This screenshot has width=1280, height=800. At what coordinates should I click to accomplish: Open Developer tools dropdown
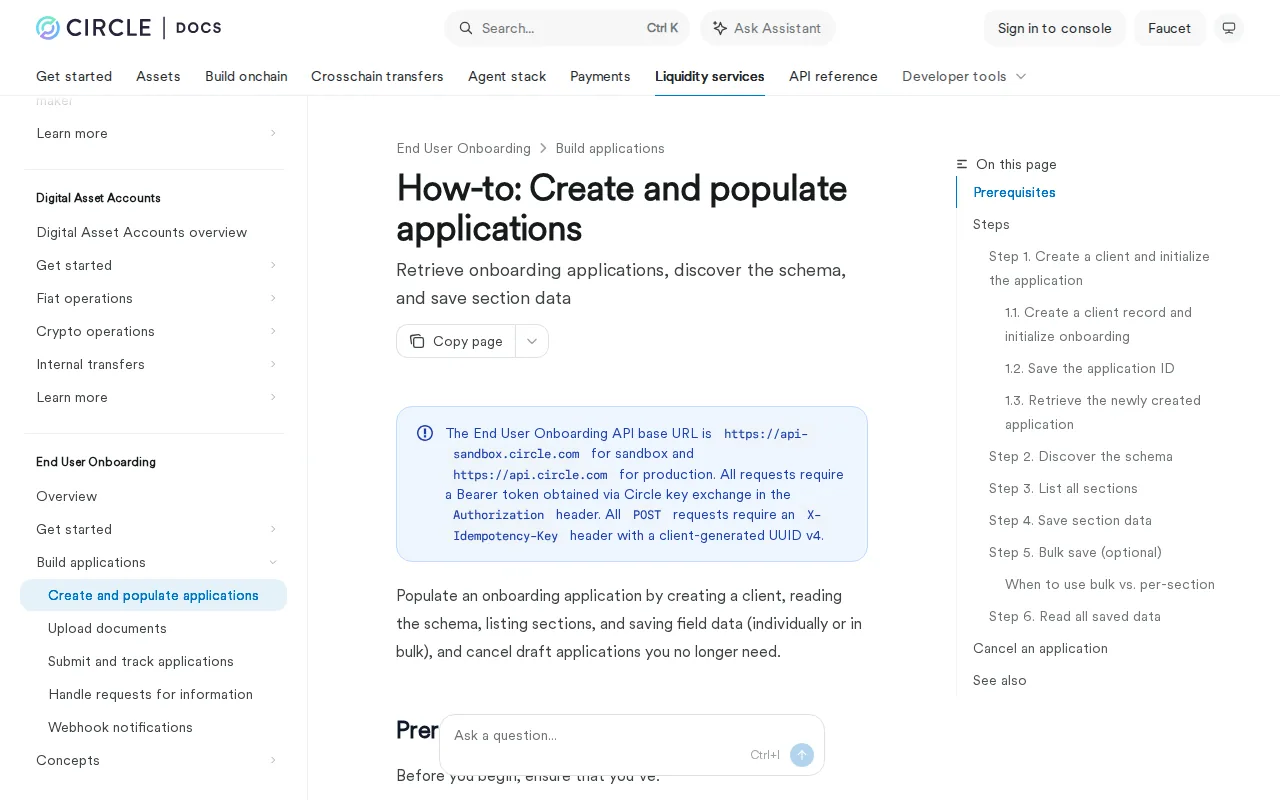coord(964,76)
